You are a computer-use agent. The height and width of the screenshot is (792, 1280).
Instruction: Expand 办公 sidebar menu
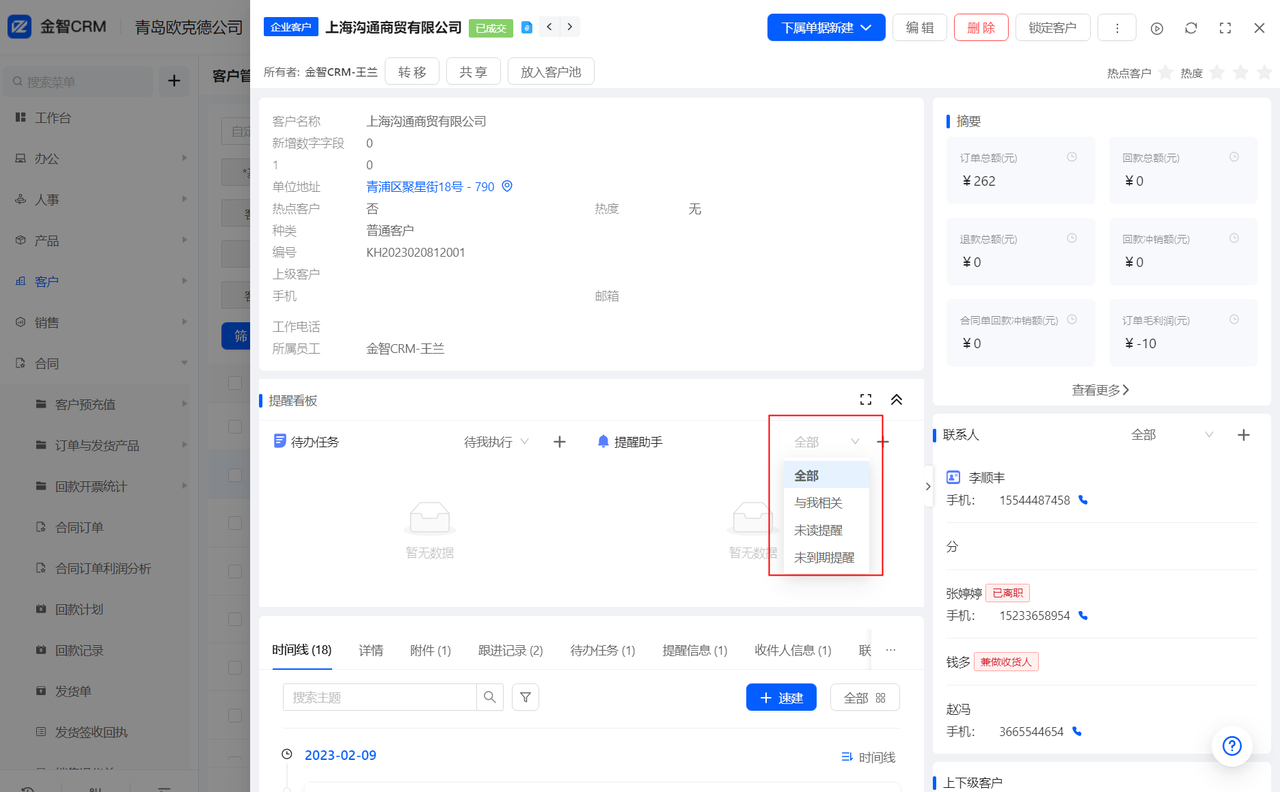pos(100,158)
